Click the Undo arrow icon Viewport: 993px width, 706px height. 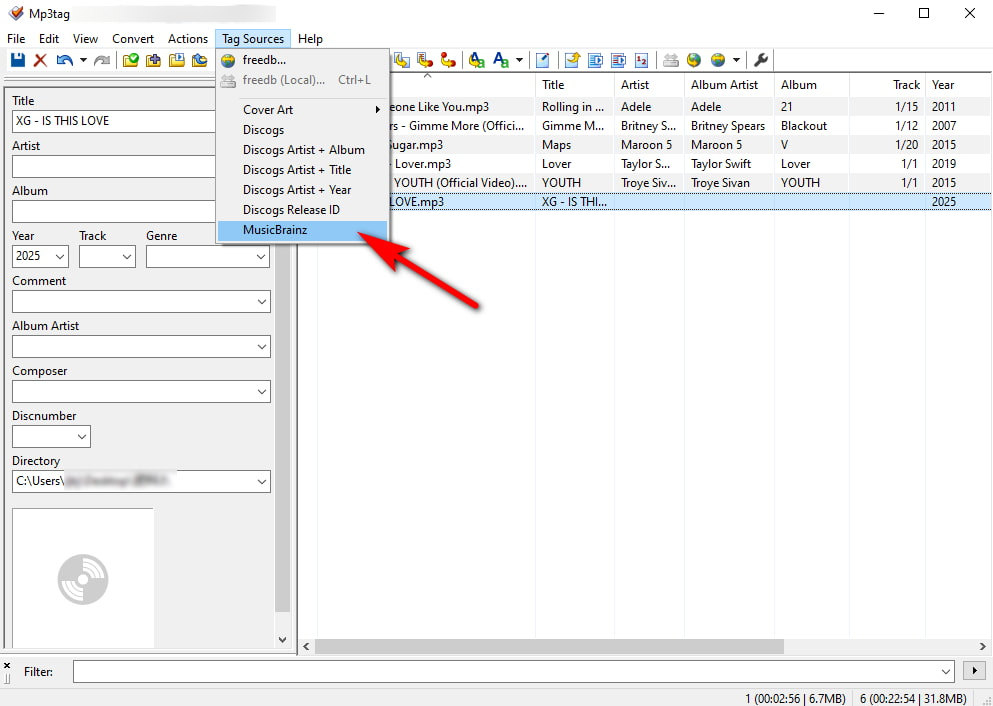[x=63, y=61]
